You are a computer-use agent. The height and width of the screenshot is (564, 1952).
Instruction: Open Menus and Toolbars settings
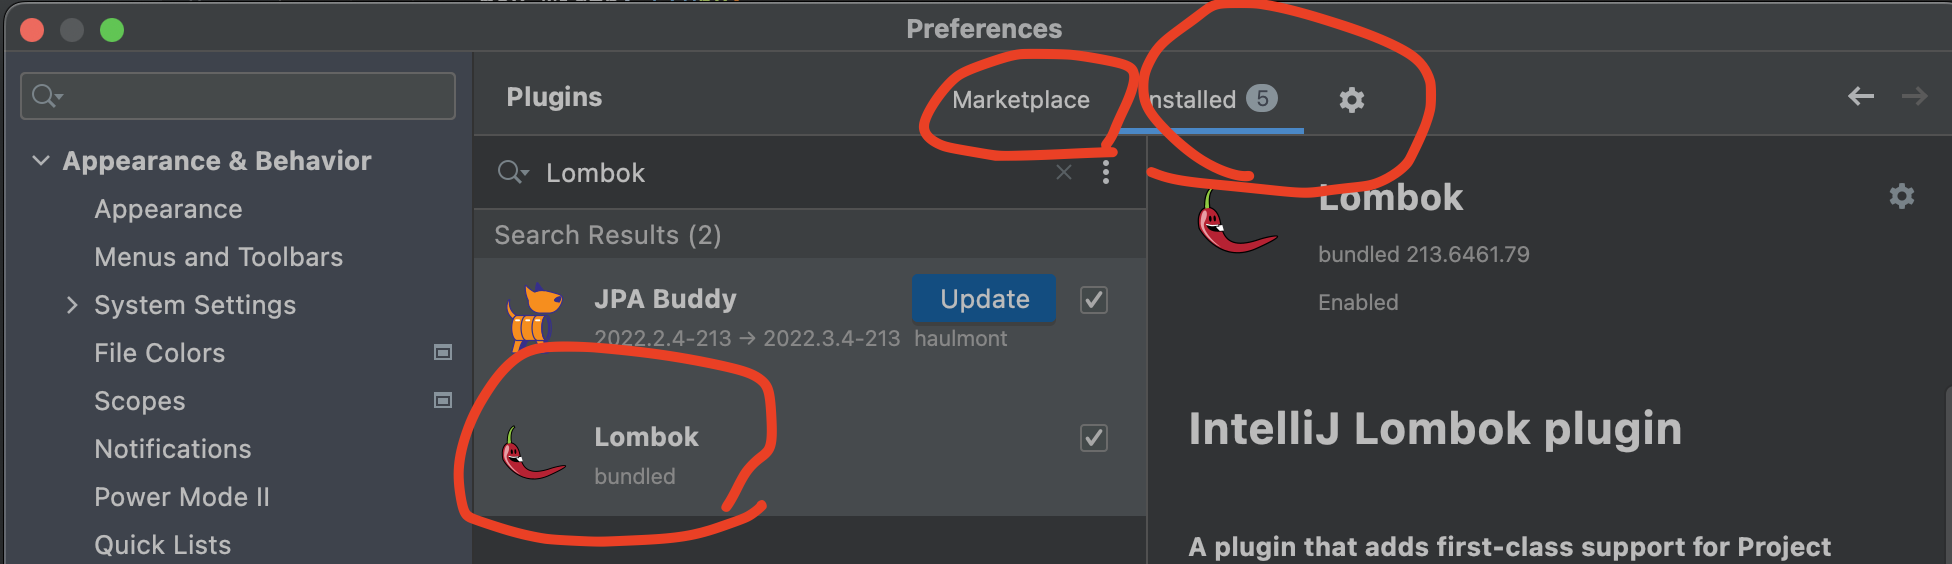click(218, 257)
